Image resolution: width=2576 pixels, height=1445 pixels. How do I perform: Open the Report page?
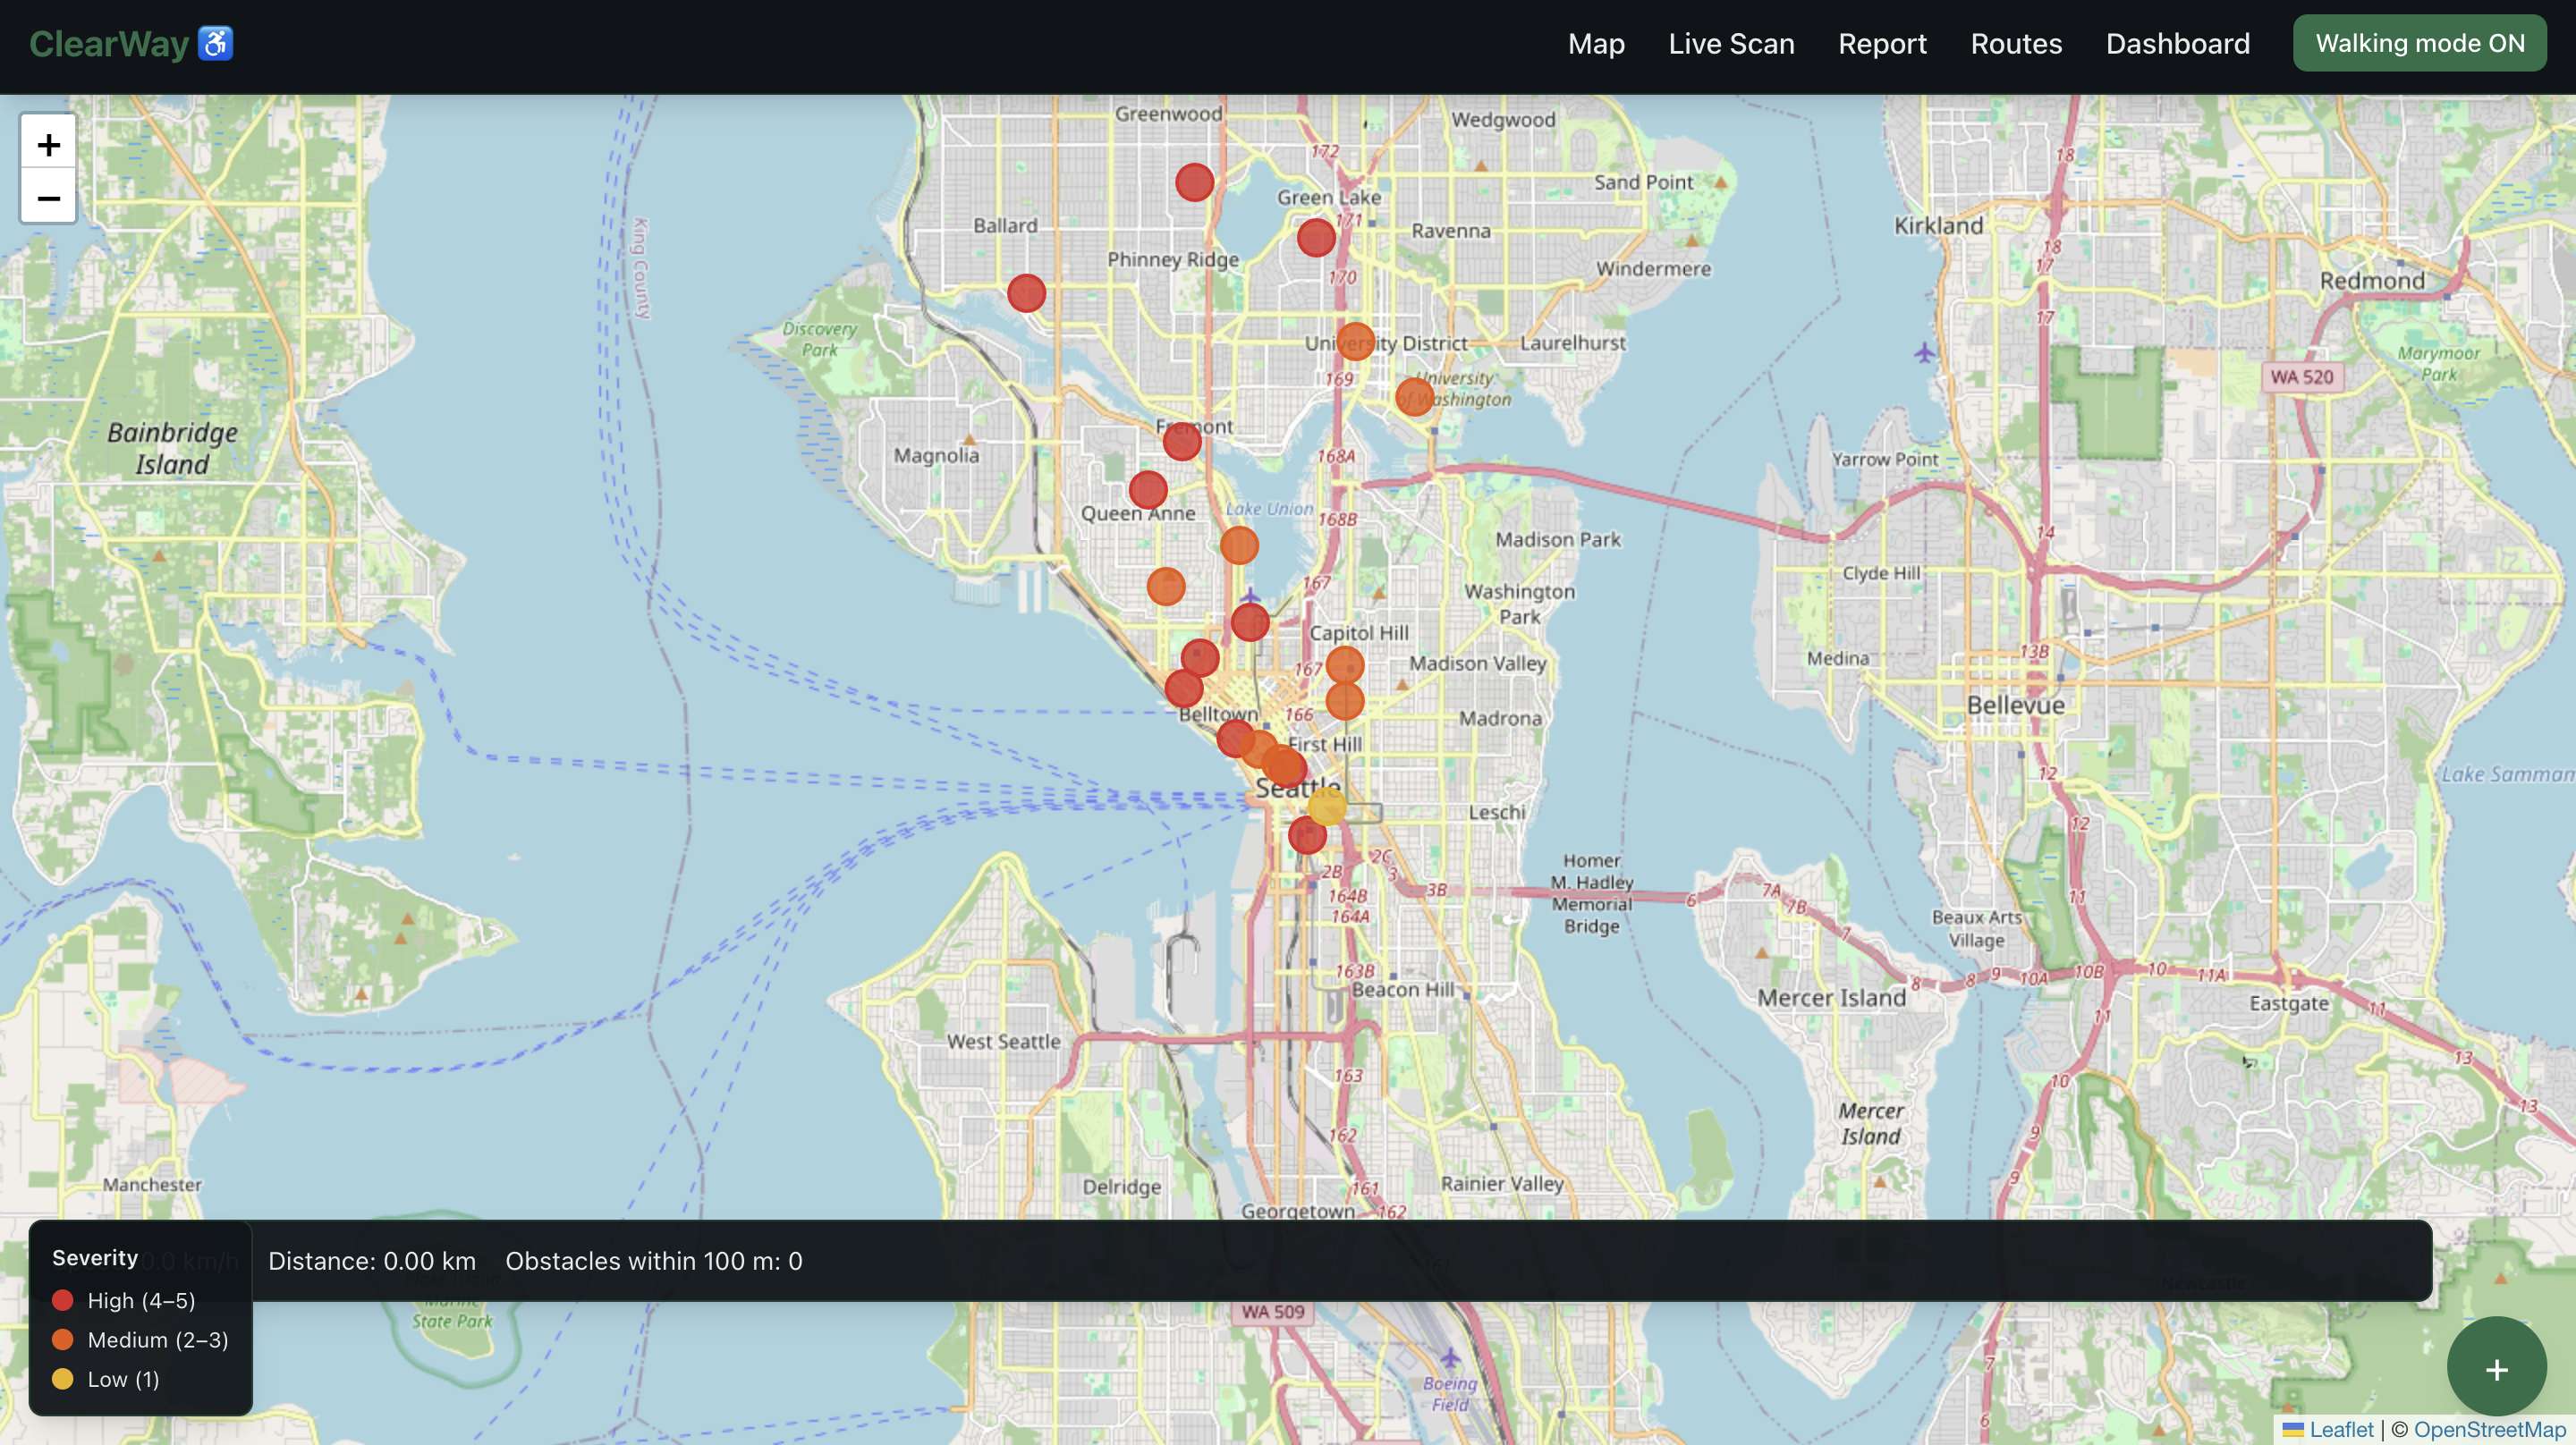tap(1882, 43)
